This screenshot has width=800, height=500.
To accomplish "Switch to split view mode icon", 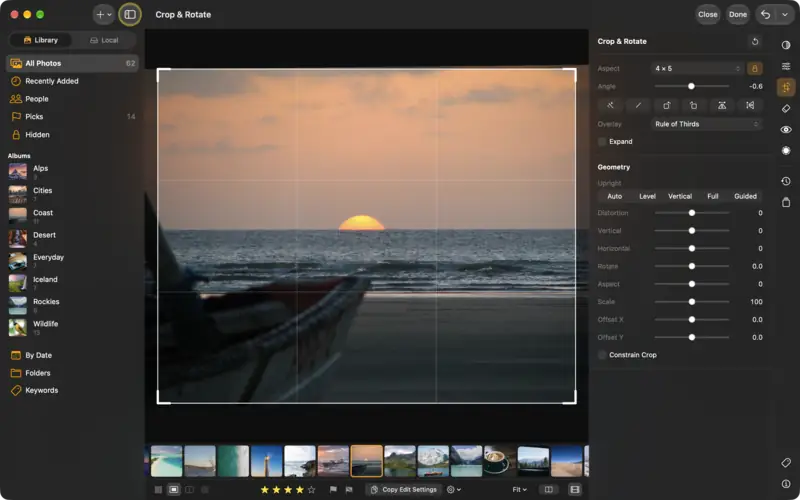I will [x=189, y=489].
